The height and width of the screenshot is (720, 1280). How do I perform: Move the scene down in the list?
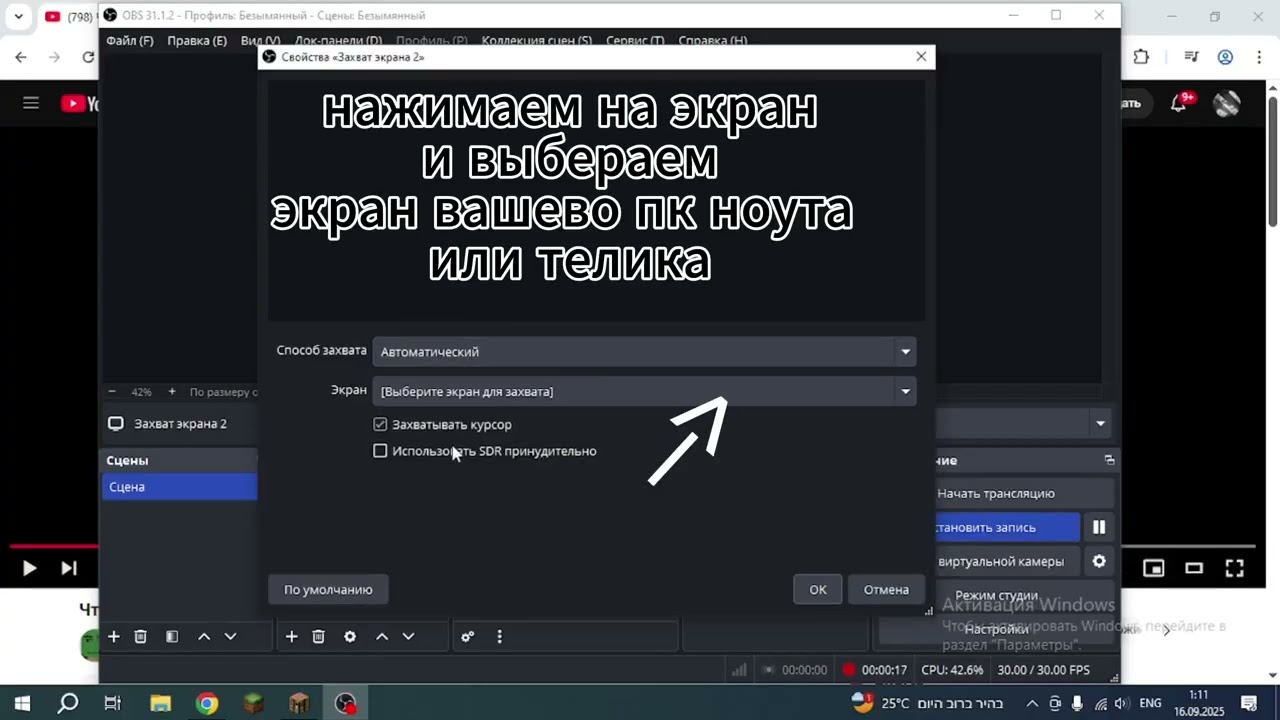pyautogui.click(x=230, y=636)
